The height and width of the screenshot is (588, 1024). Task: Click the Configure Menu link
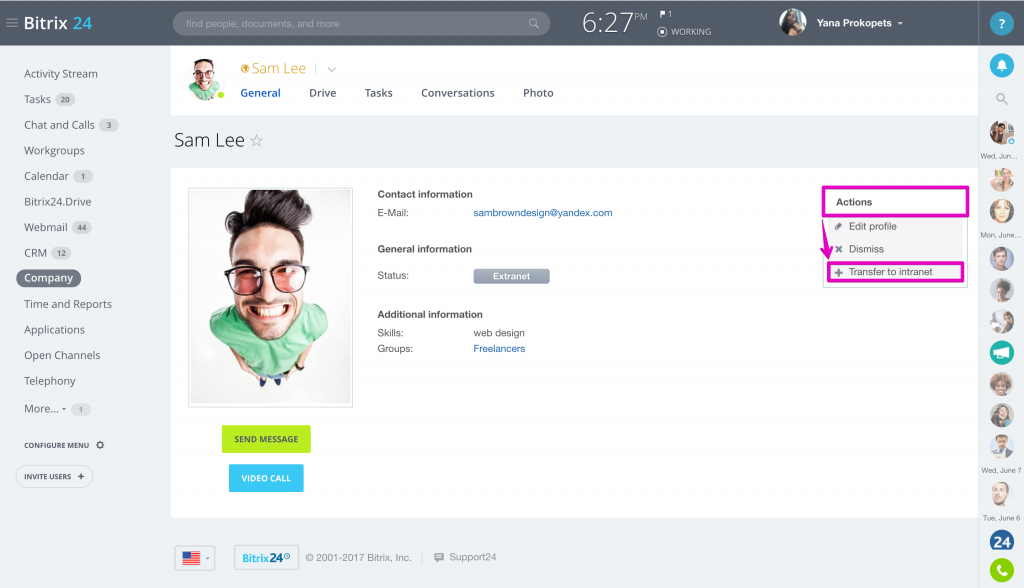pyautogui.click(x=56, y=446)
